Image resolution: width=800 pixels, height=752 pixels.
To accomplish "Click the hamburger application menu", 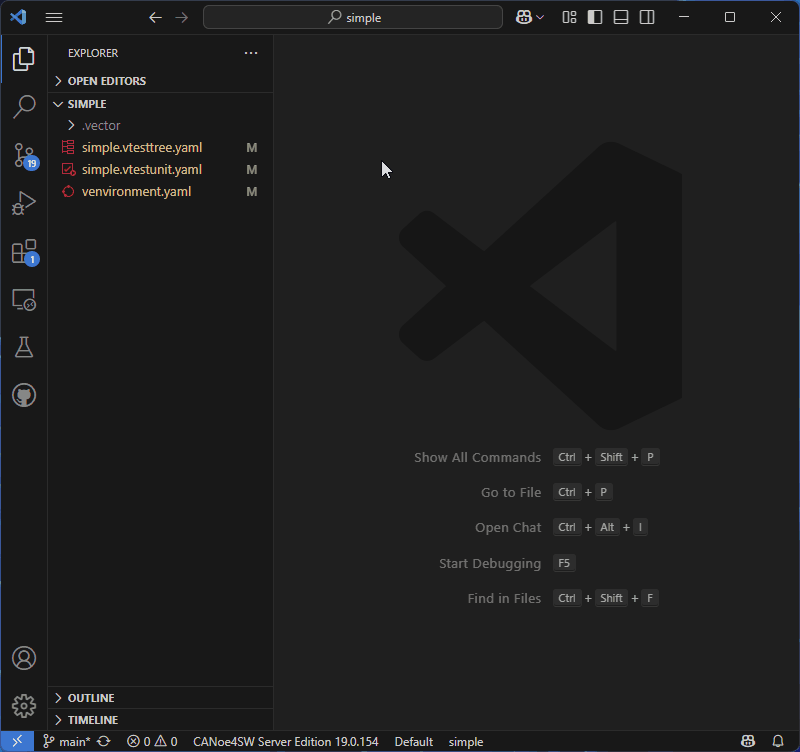I will [x=54, y=17].
